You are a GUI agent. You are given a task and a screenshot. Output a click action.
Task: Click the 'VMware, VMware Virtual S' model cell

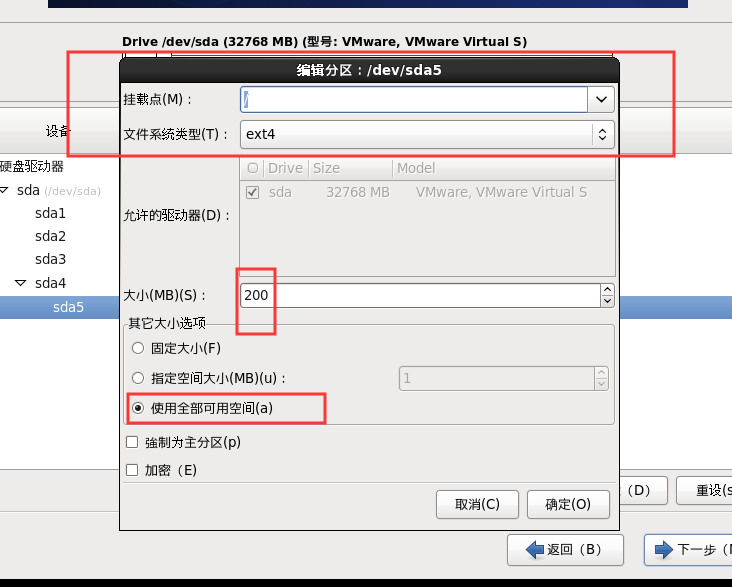[501, 192]
